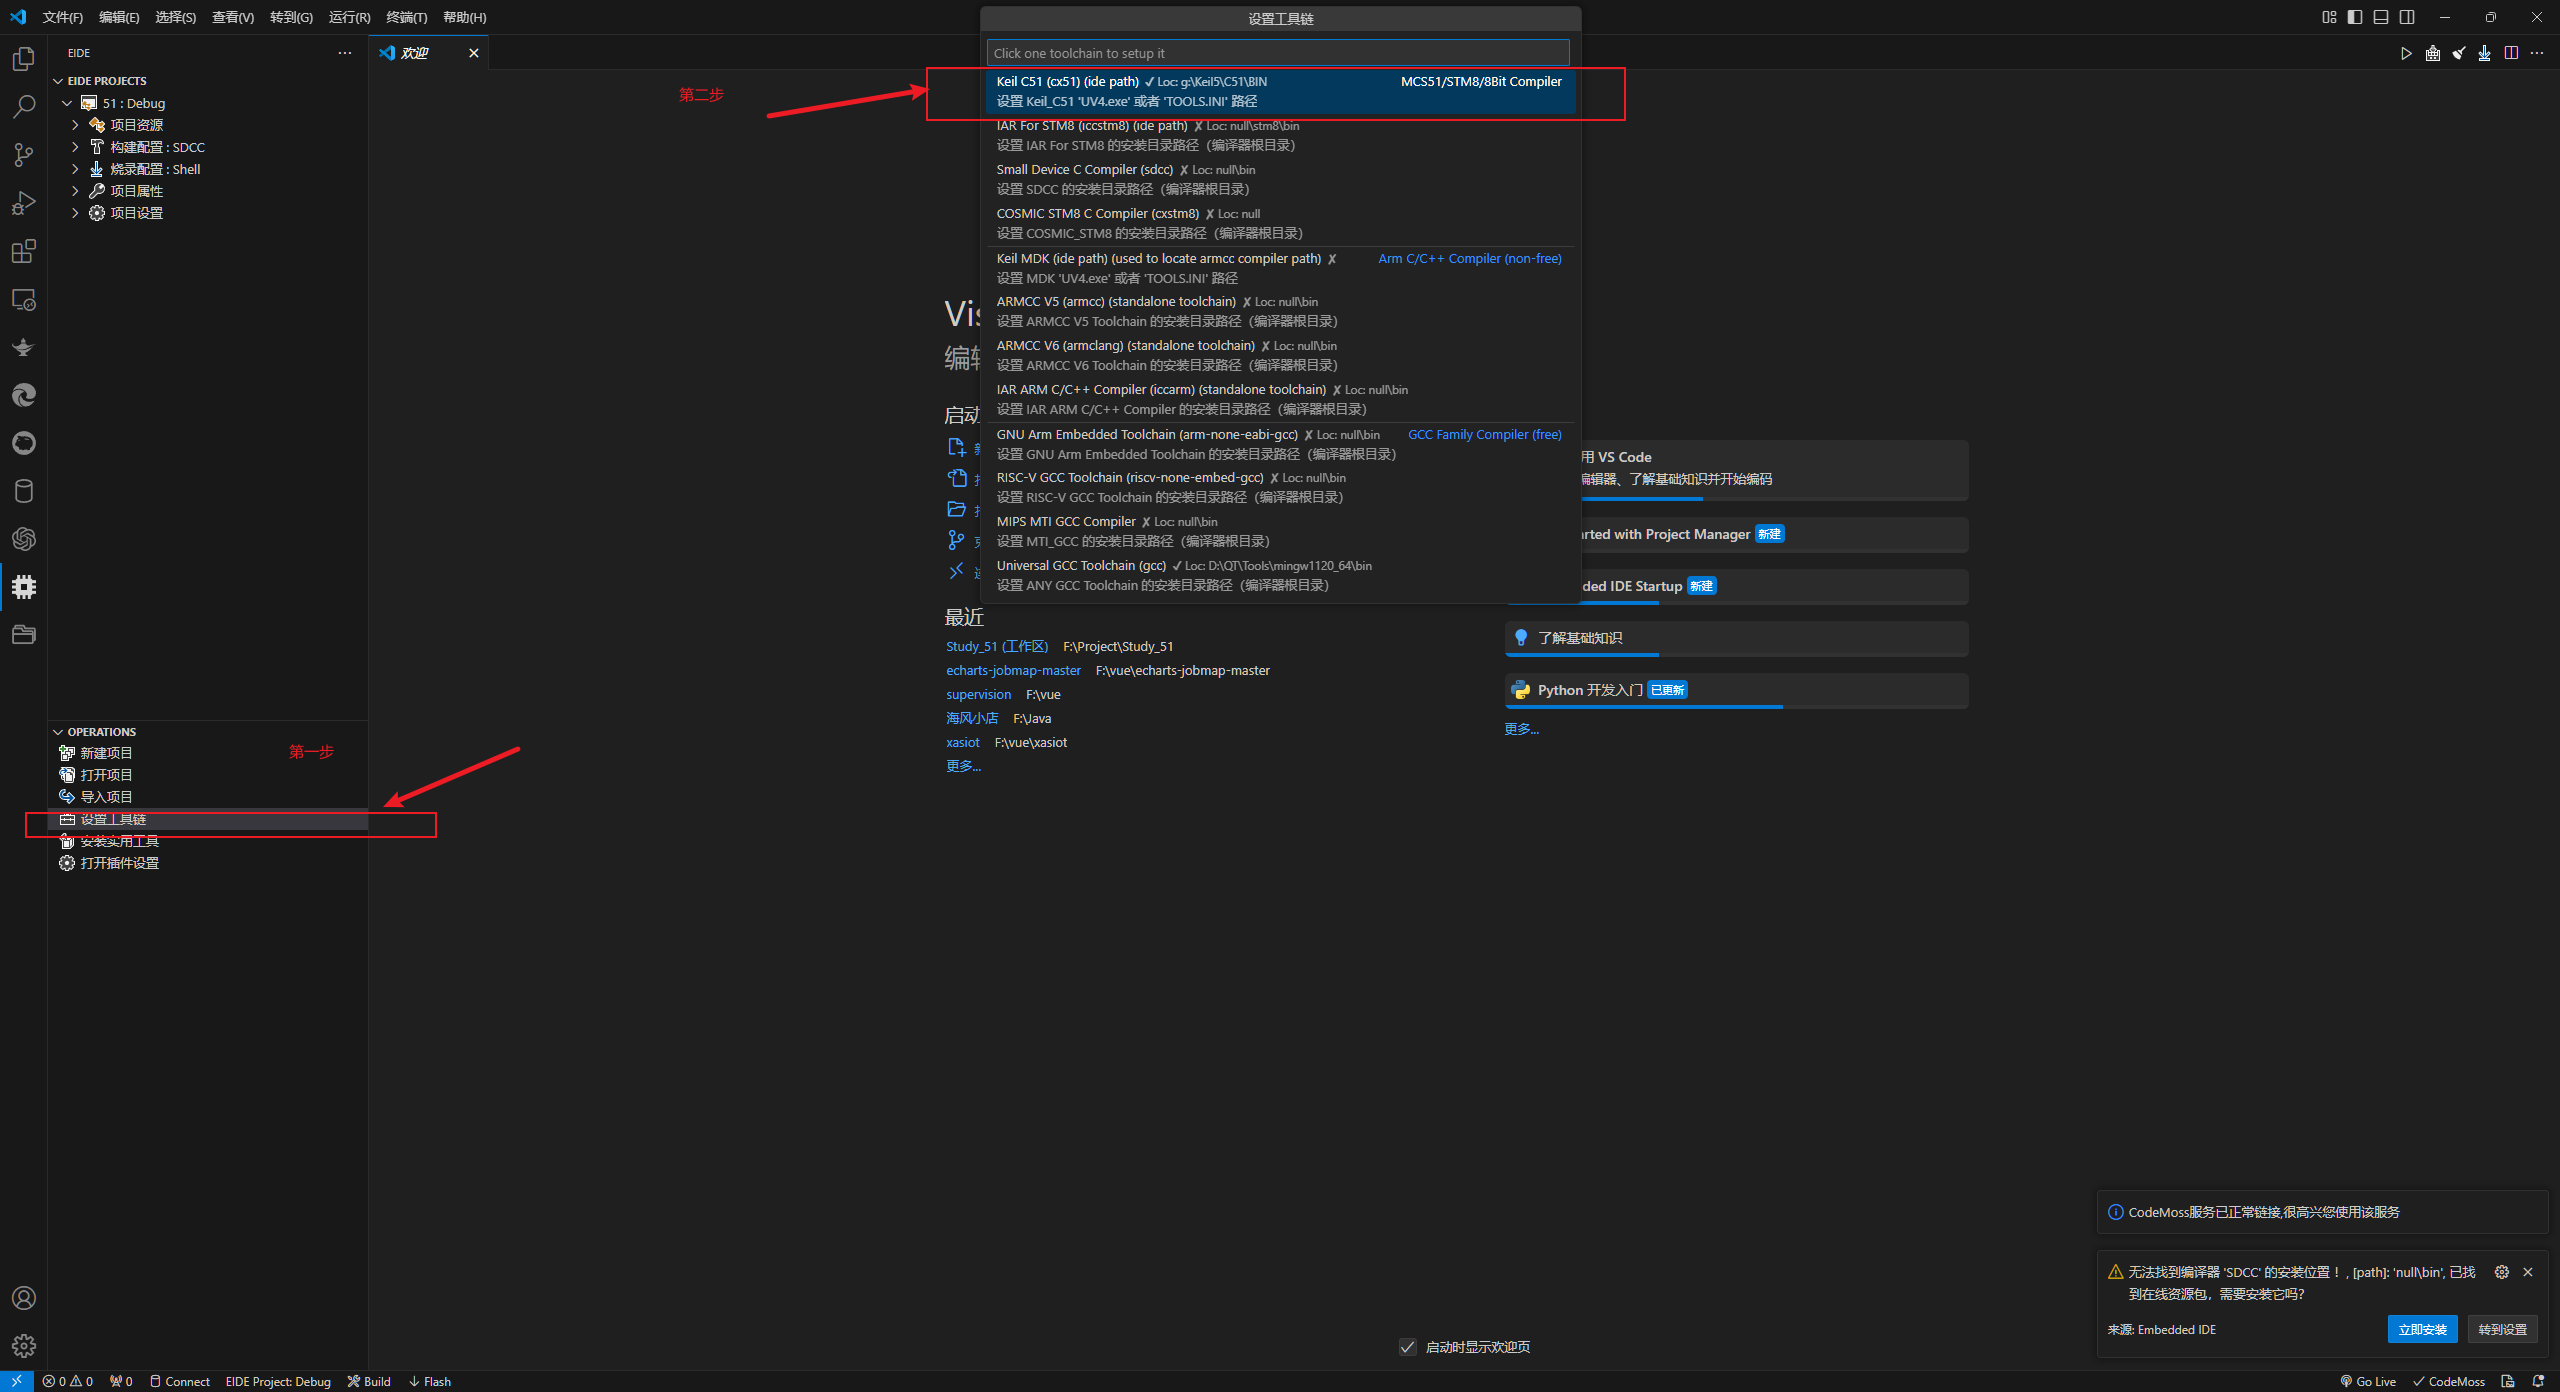Toggle the secondary side bar visibility
The height and width of the screenshot is (1392, 2560).
click(2407, 17)
